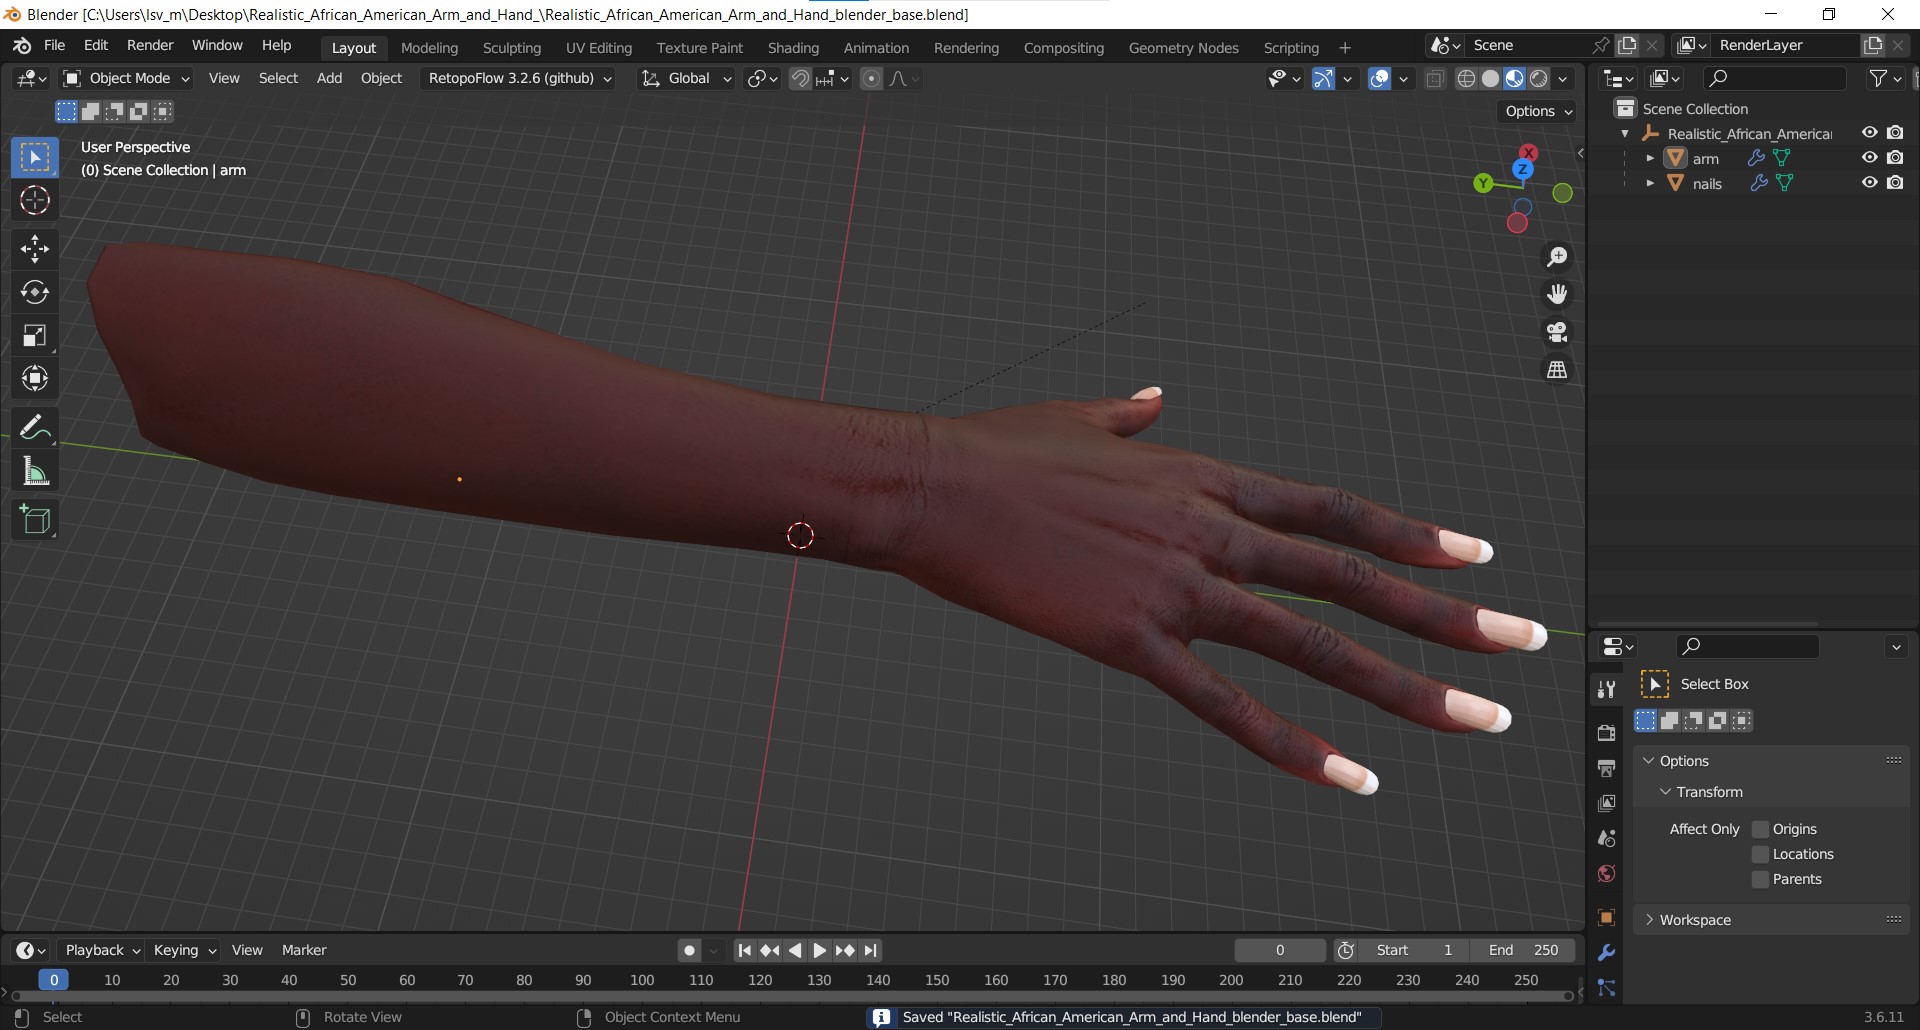This screenshot has width=1920, height=1030.
Task: Activate the Move tool
Action: pos(35,248)
